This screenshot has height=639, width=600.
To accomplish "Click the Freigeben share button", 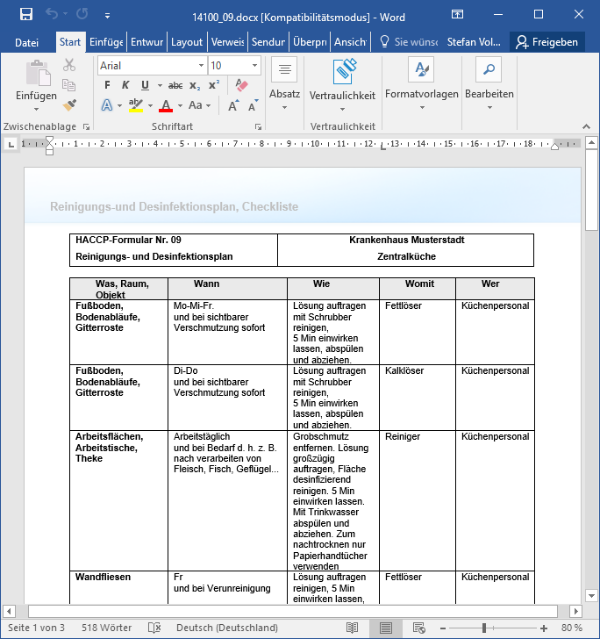I will [x=547, y=42].
